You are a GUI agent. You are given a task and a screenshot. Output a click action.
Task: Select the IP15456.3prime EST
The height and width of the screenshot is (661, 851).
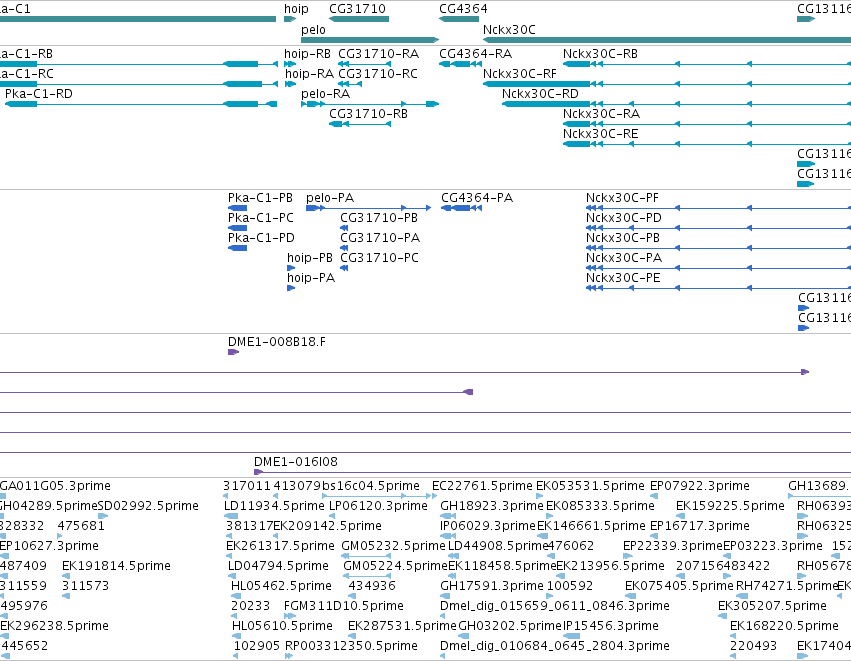(x=571, y=636)
